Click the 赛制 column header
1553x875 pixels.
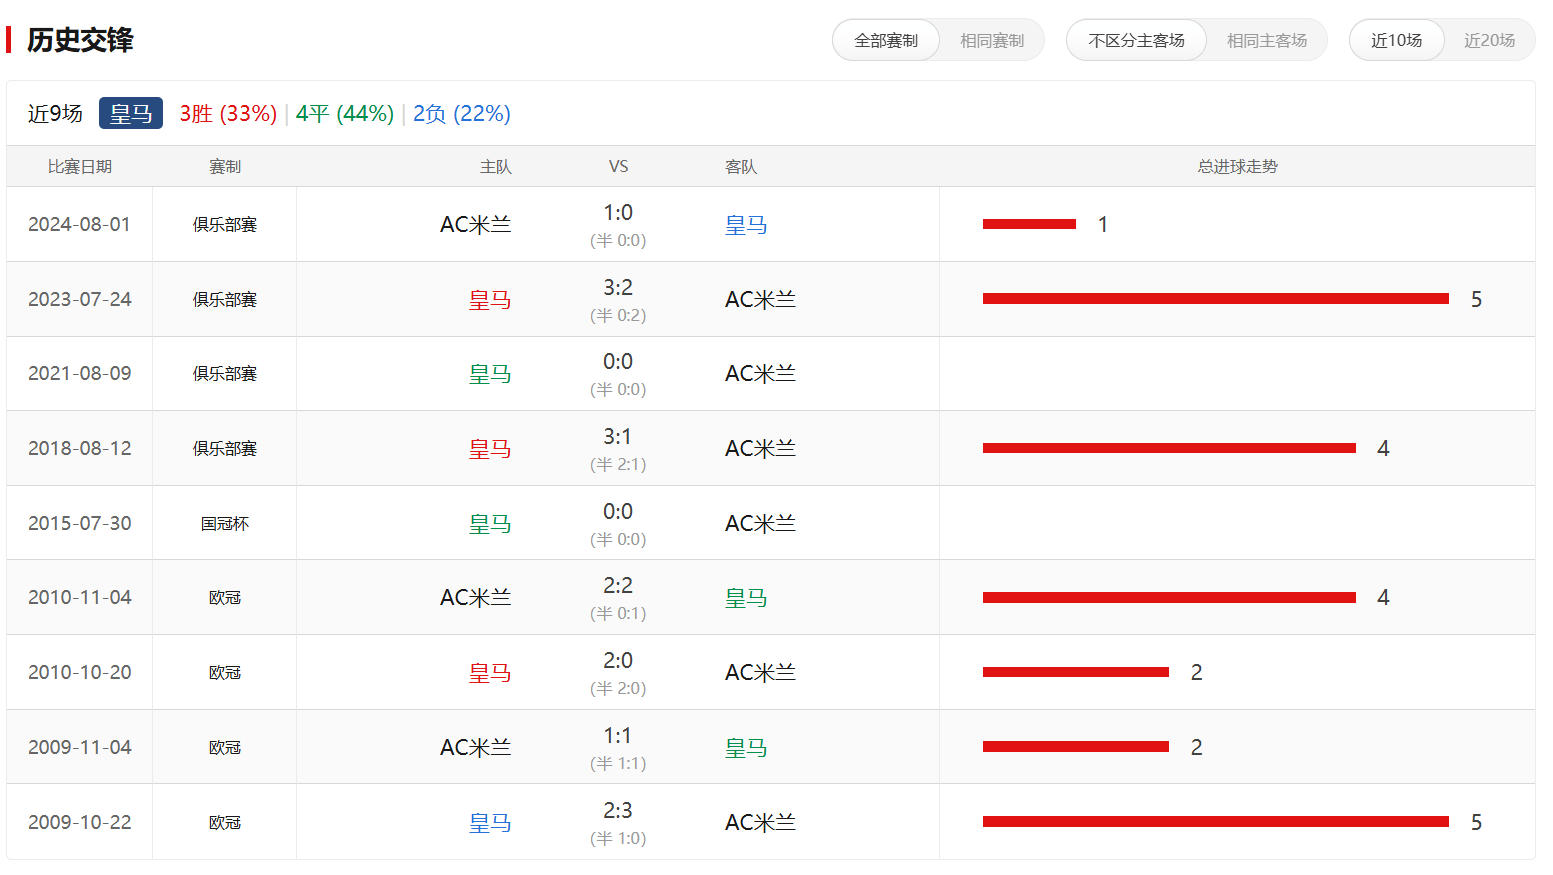point(225,166)
